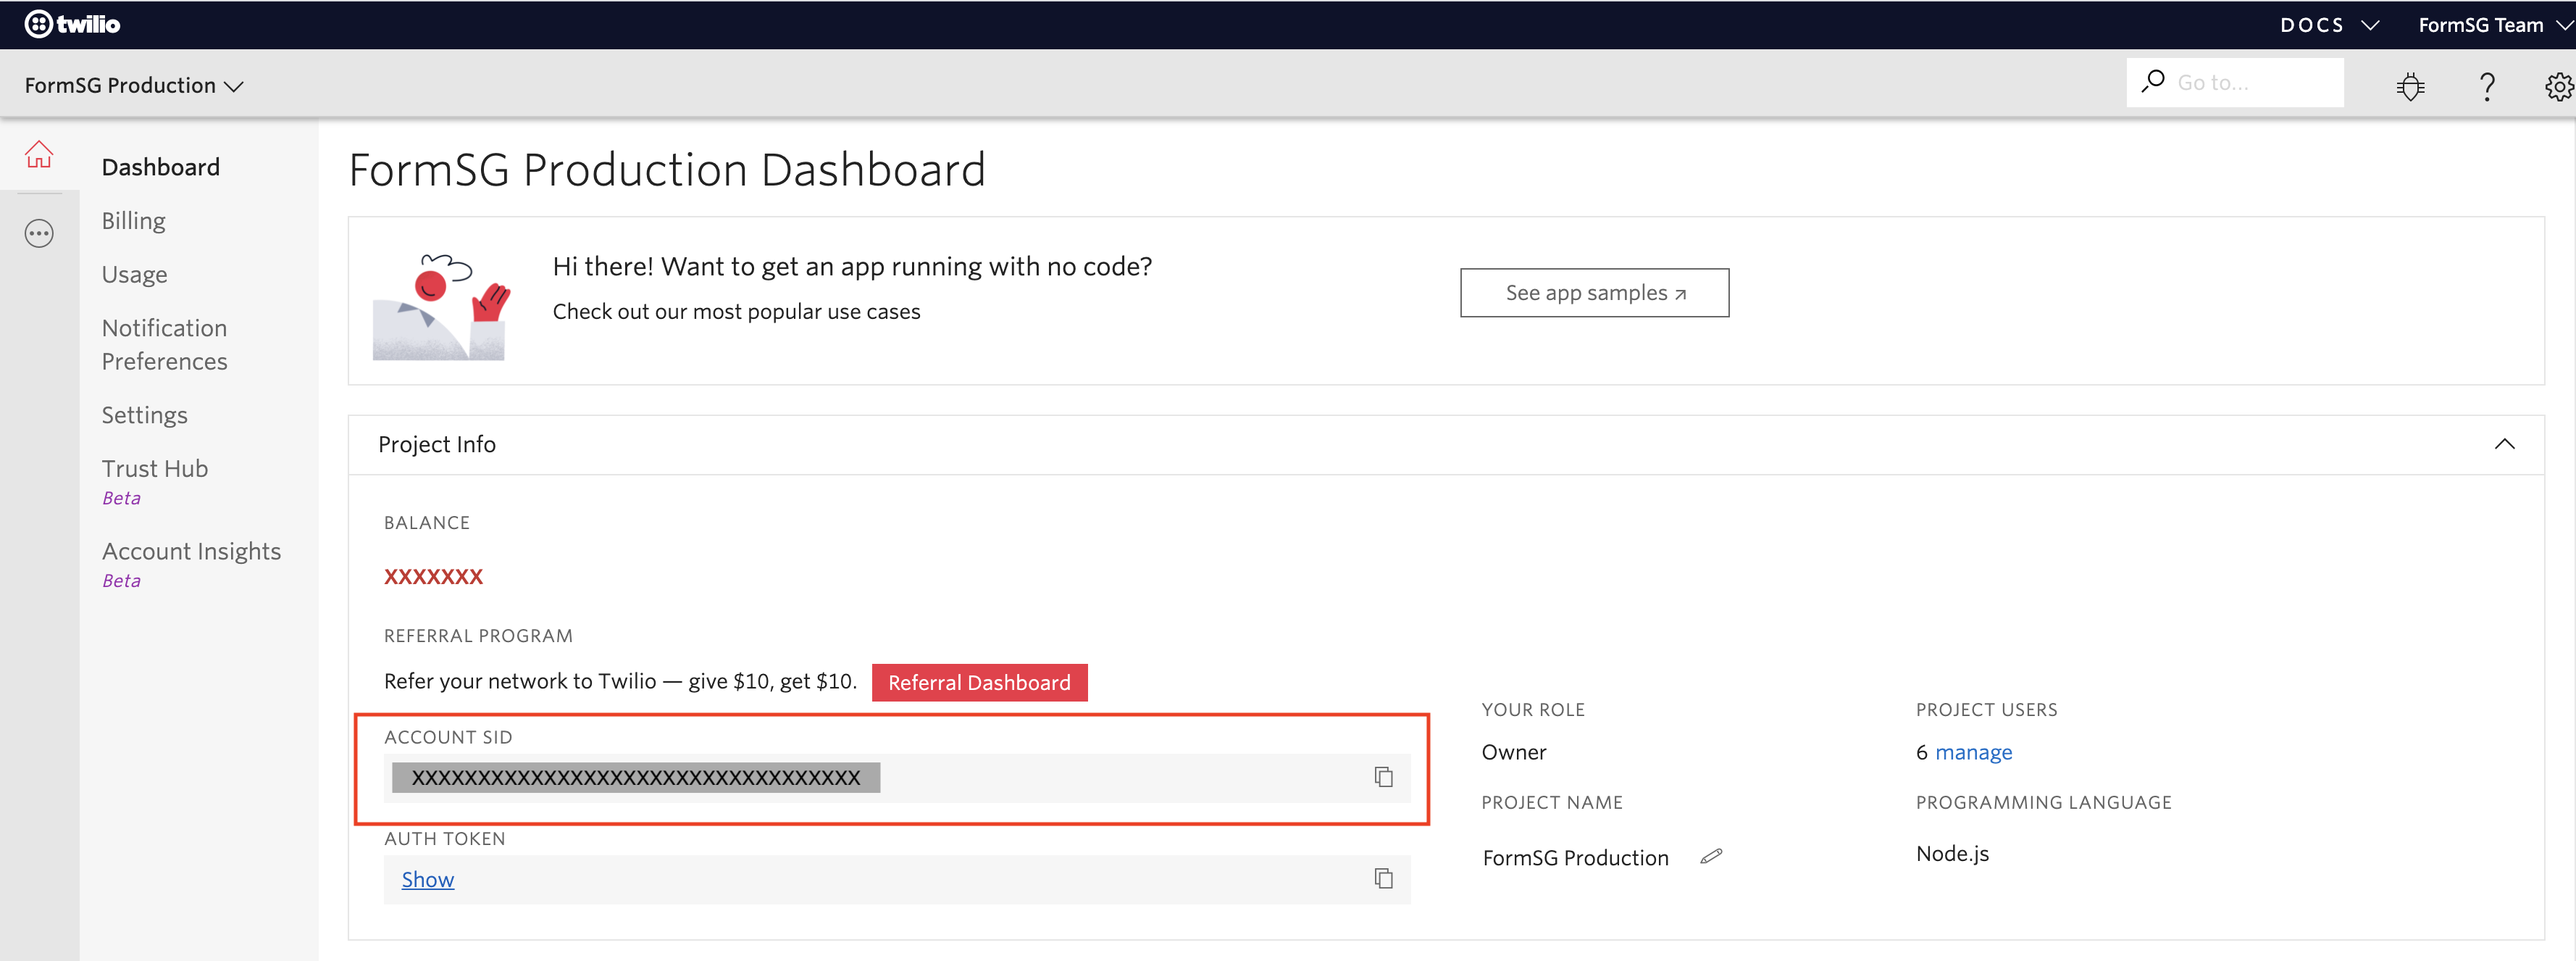Click the See app samples button
This screenshot has width=2576, height=961.
(1594, 293)
